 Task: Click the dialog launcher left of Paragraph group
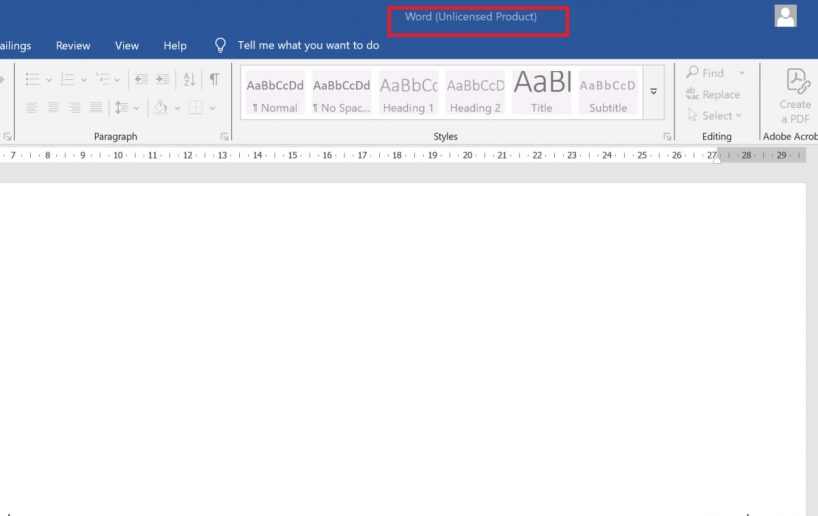(7, 137)
